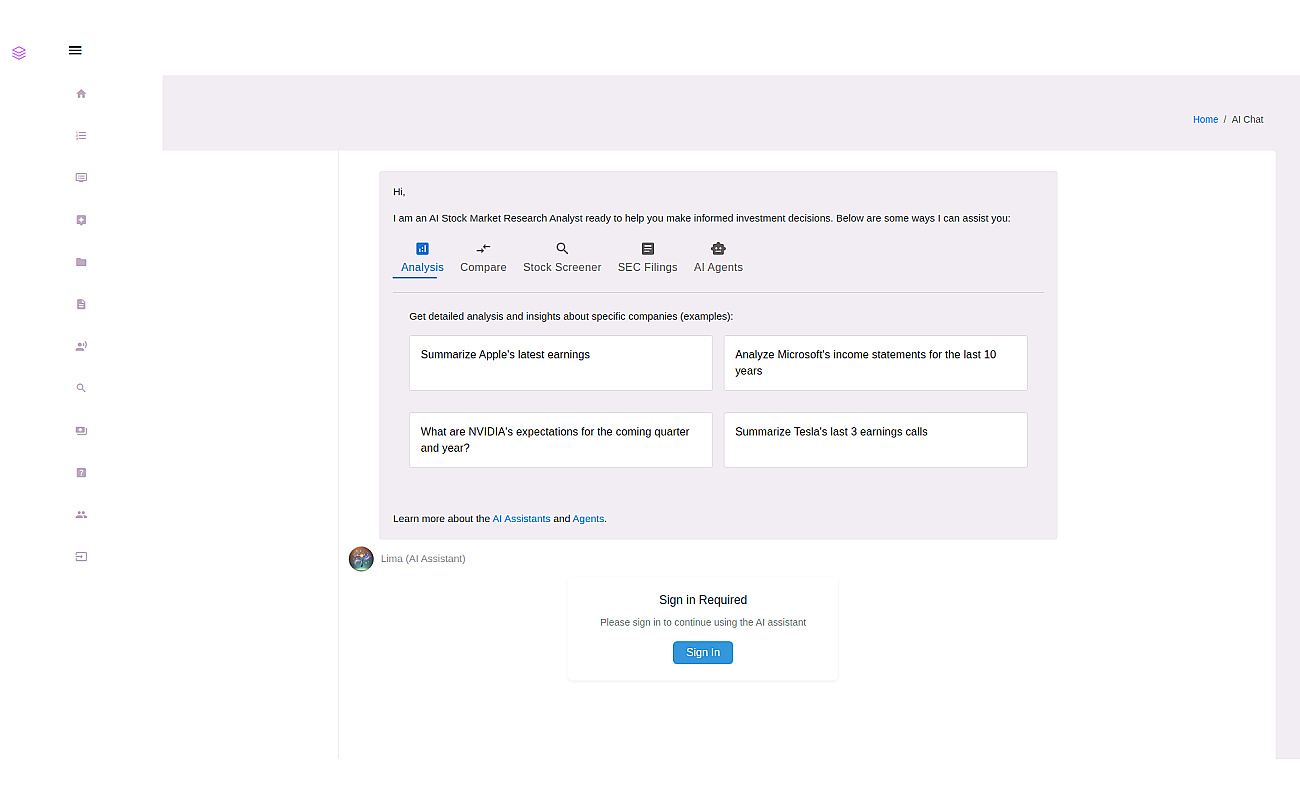Choose 'Summarize Apple's latest earnings' example

561,363
